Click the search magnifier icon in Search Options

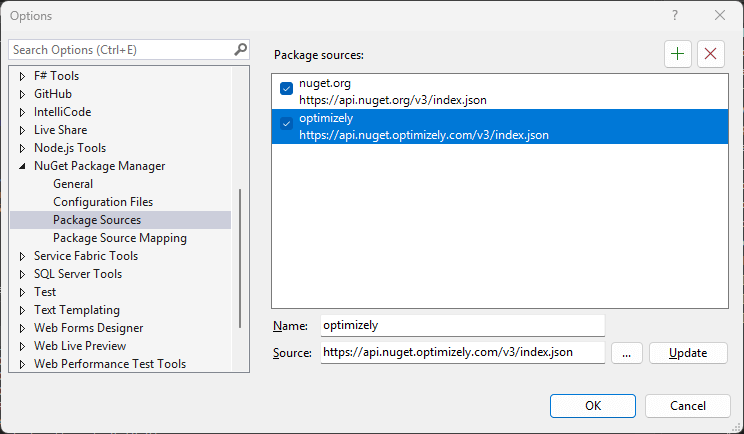coord(240,49)
